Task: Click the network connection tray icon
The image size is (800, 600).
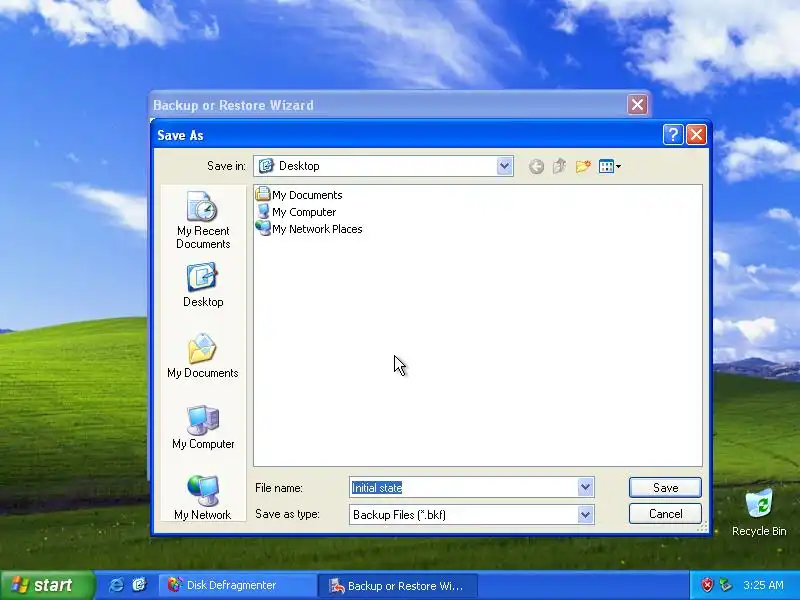Action: coord(725,585)
